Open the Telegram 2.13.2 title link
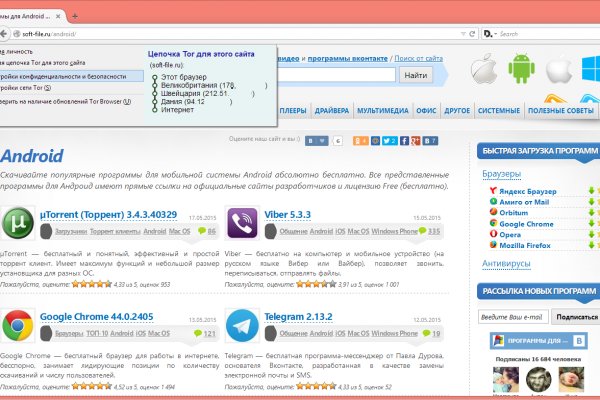Screen dimensions: 600x400 click(298, 317)
